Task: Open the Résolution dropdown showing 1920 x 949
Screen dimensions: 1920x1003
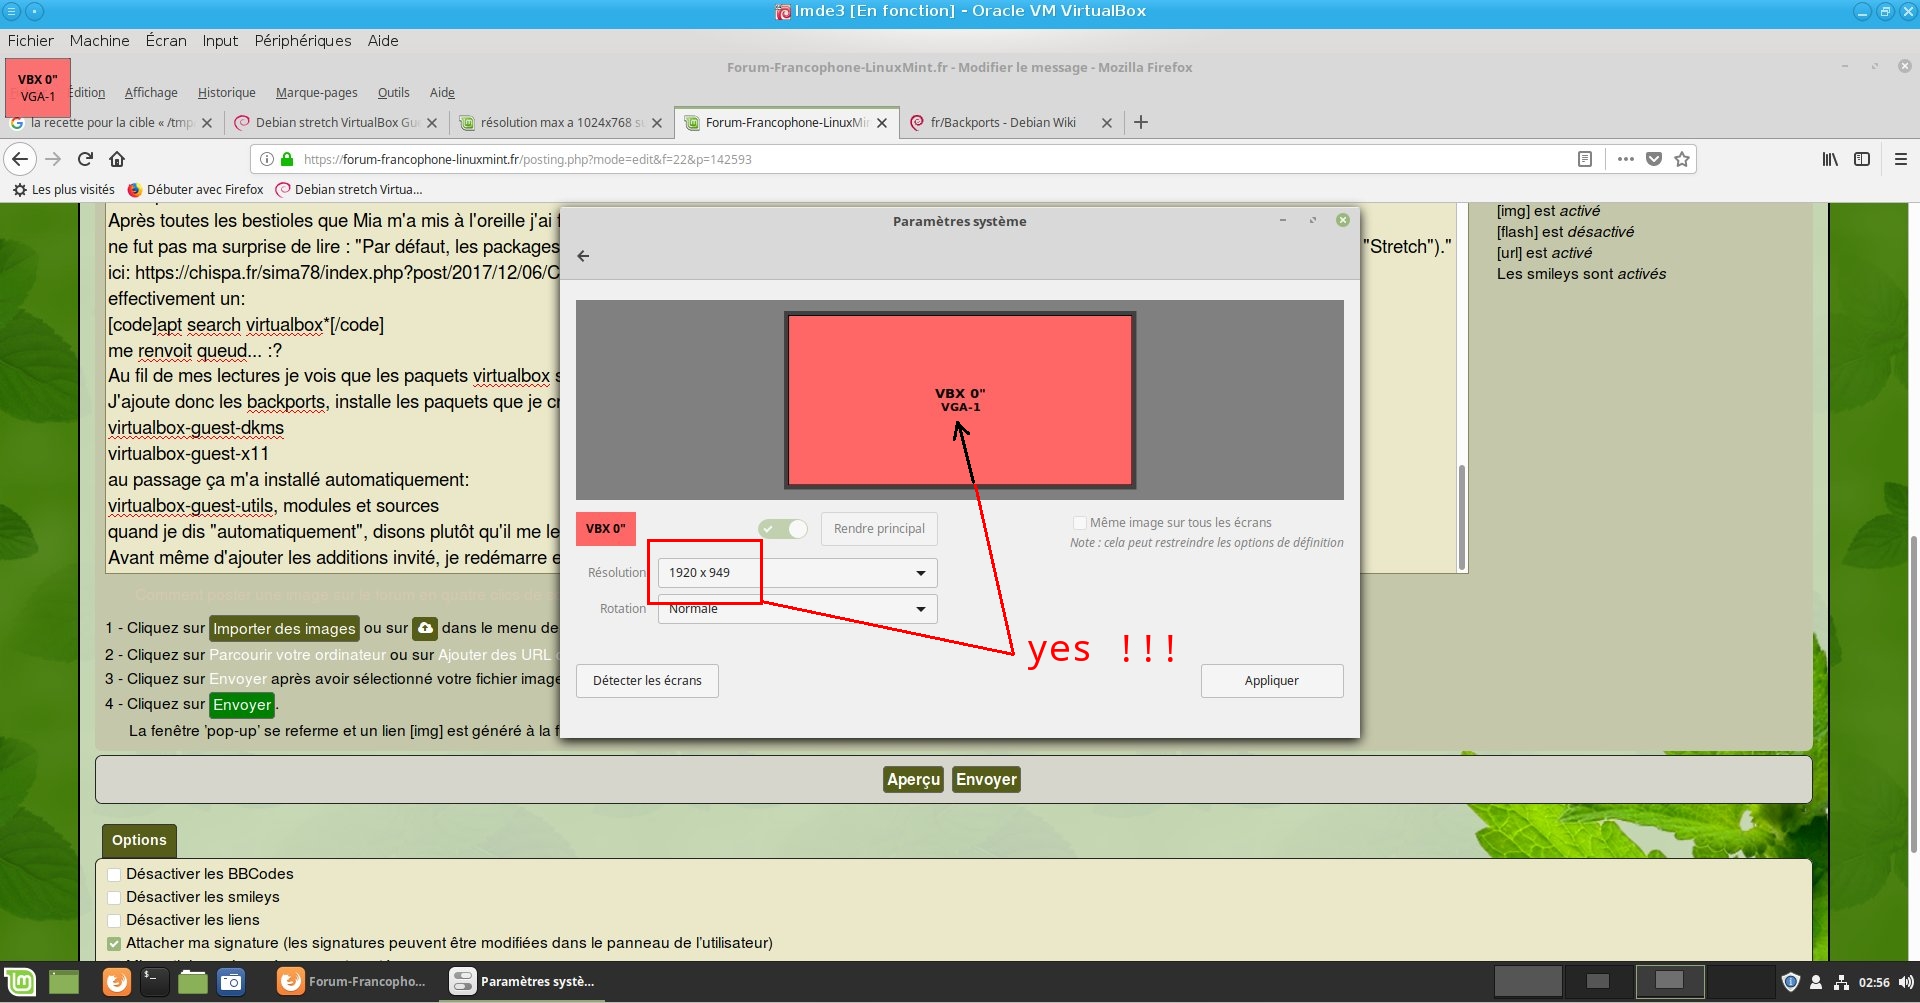Action: (x=797, y=573)
